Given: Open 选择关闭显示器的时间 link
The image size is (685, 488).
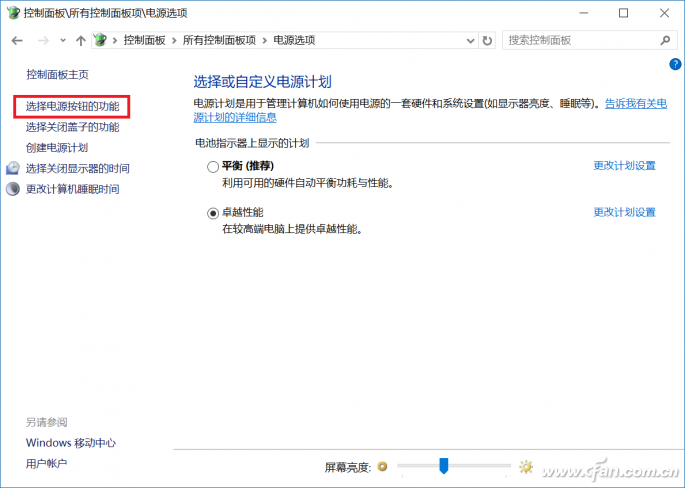Looking at the screenshot, I should click(x=78, y=168).
